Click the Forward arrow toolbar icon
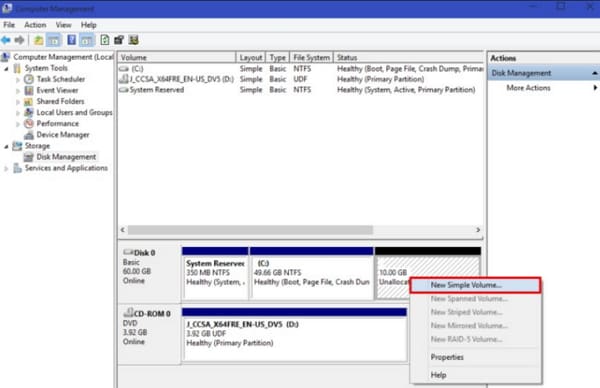The height and width of the screenshot is (388, 600). (19, 40)
